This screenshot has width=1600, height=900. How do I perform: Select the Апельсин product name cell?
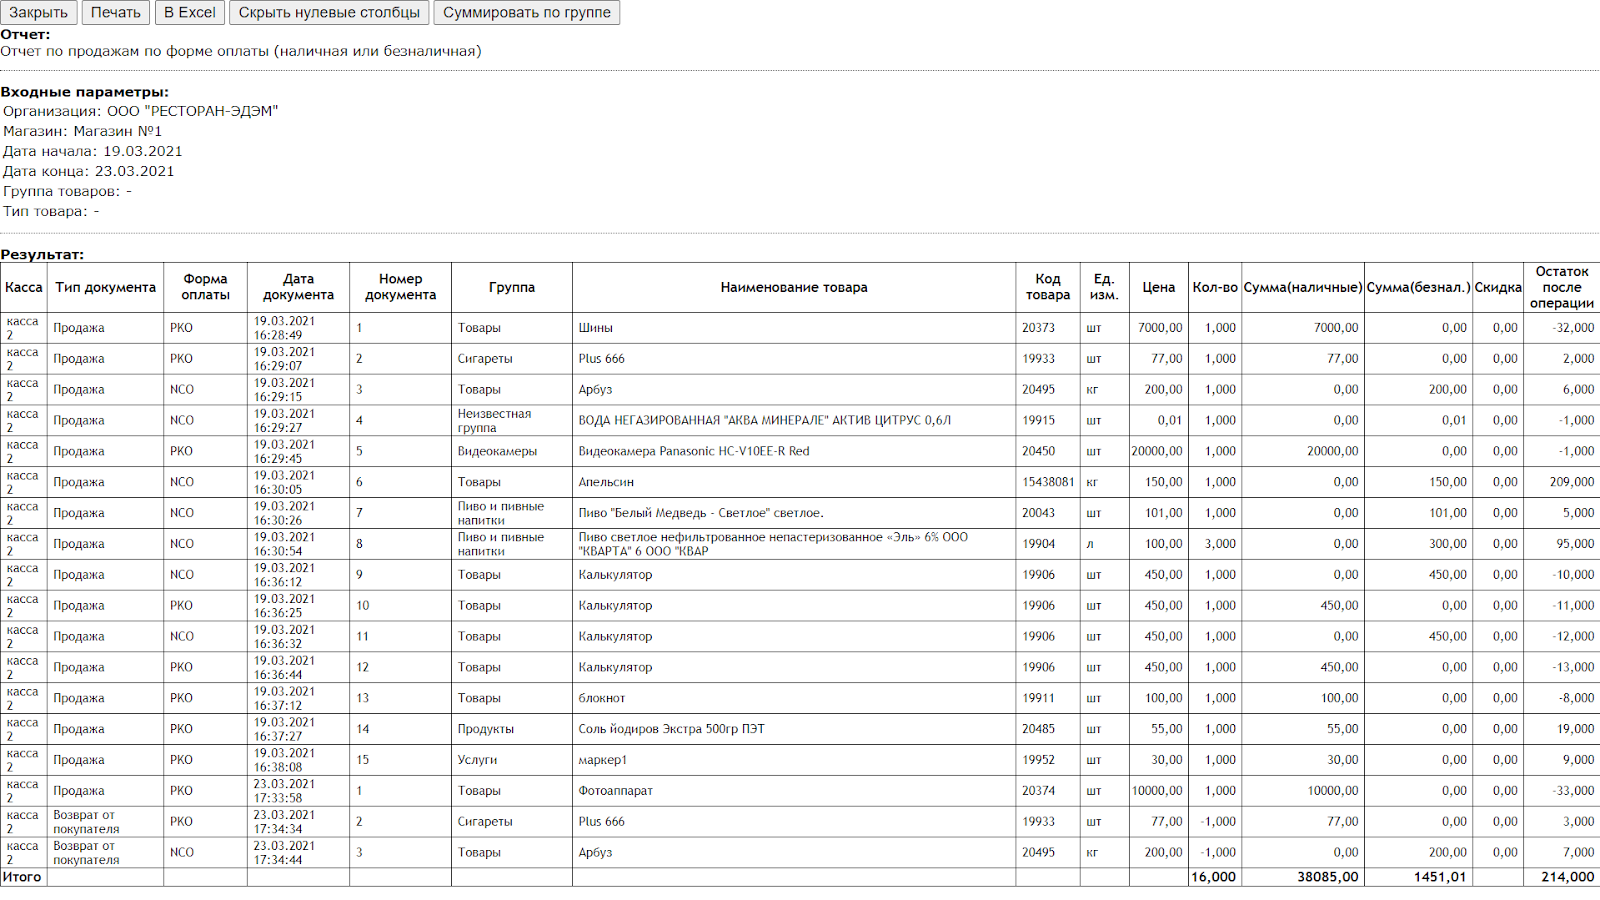pos(606,482)
